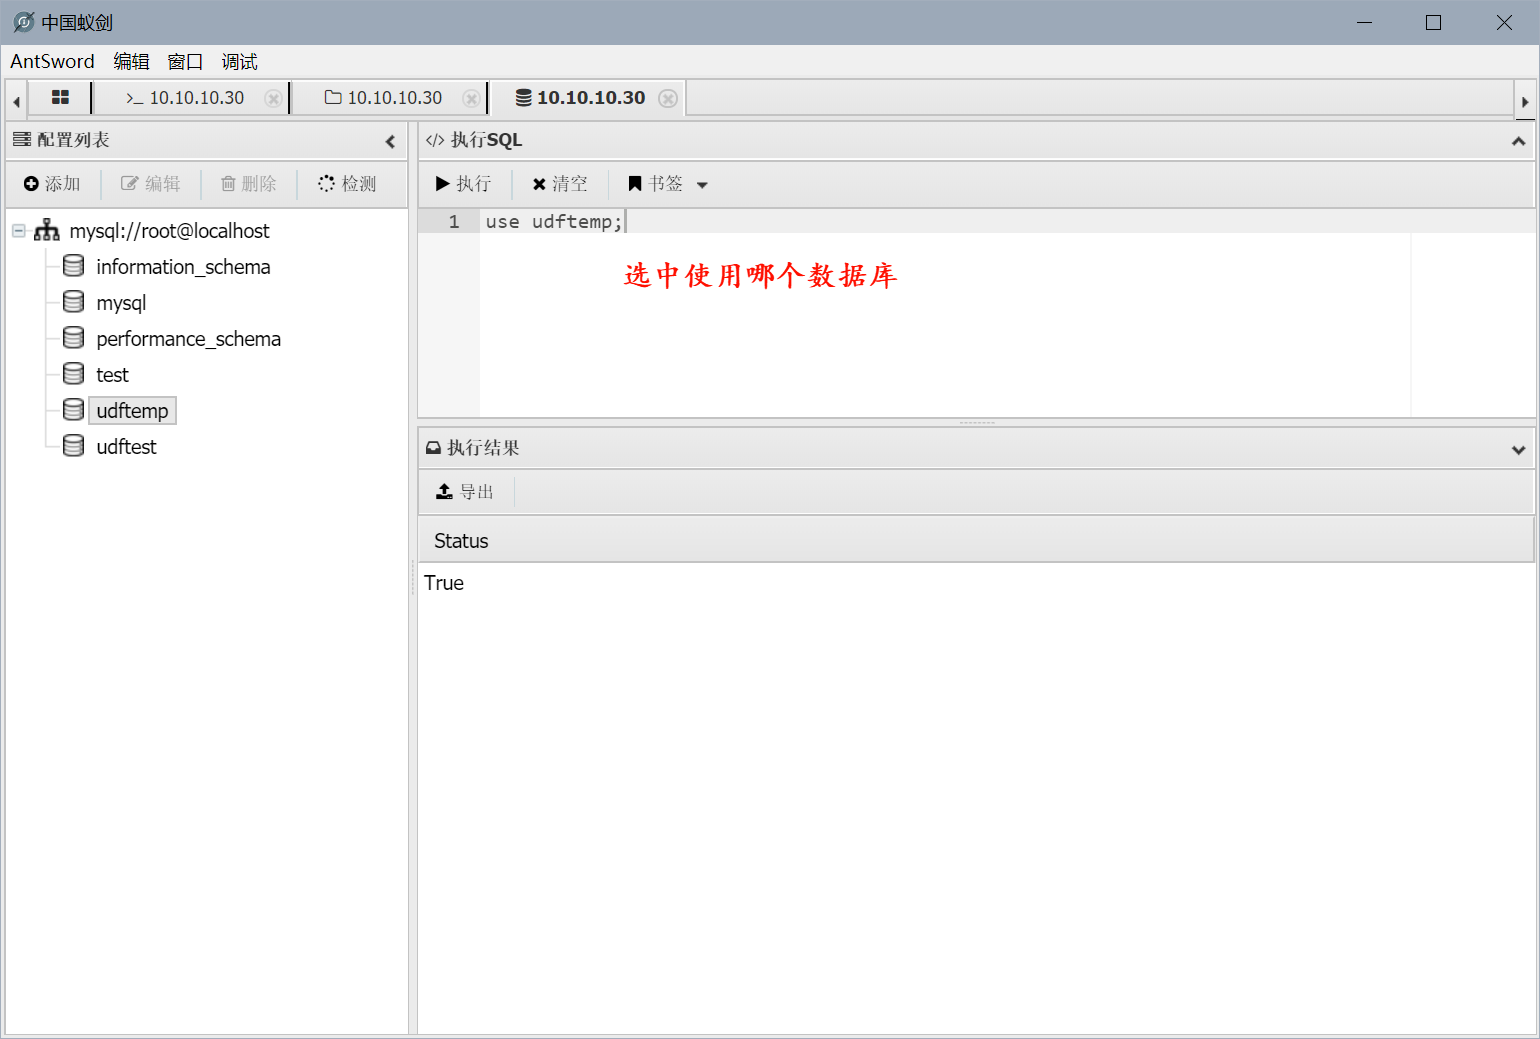Select the information_schema database
The height and width of the screenshot is (1039, 1540).
click(x=183, y=267)
